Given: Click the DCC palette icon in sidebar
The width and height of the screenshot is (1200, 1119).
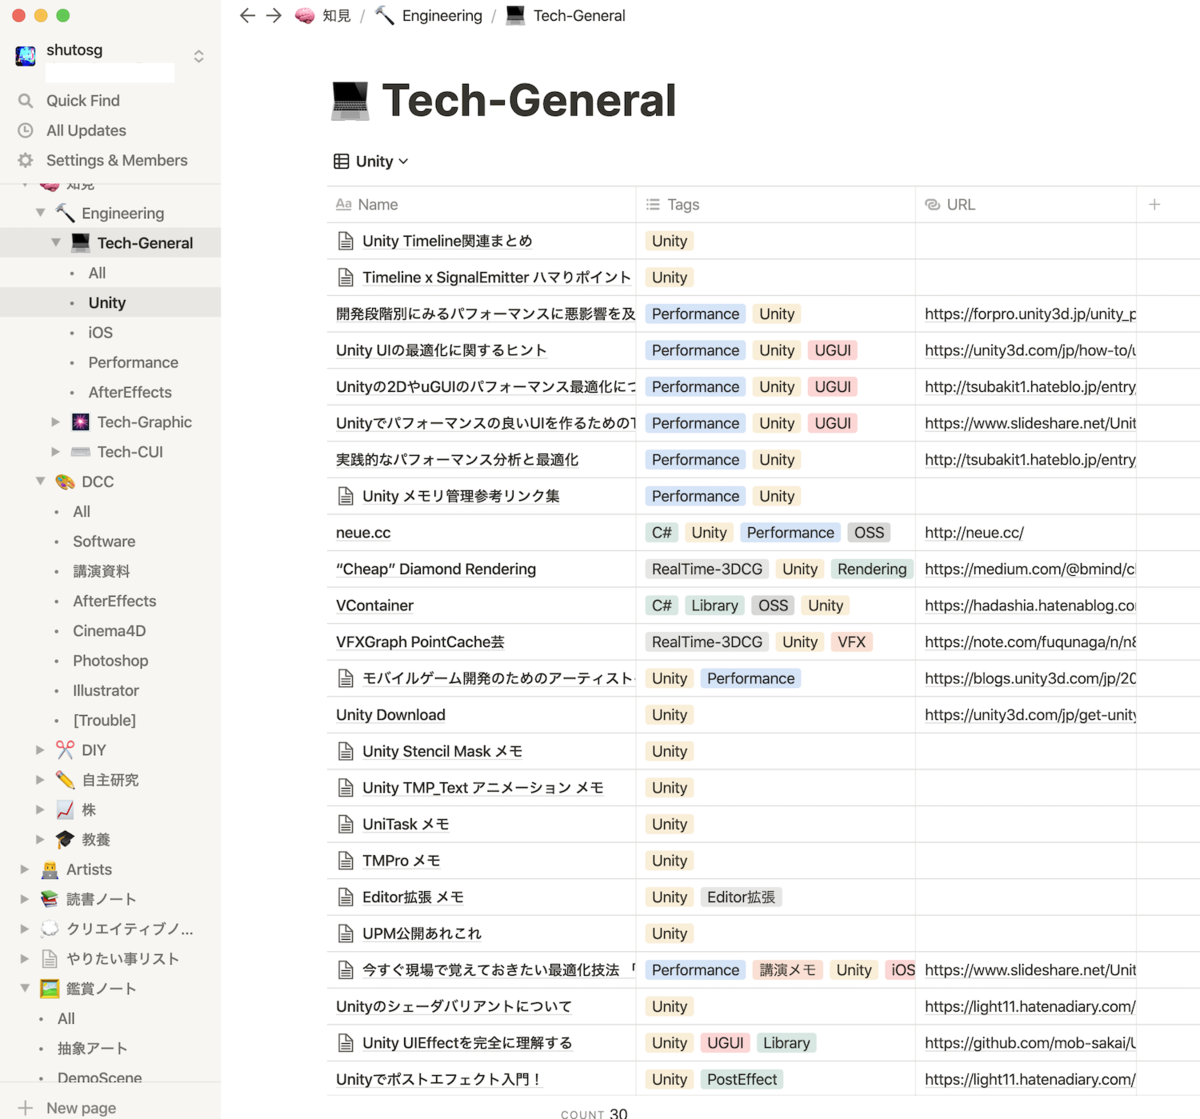Looking at the screenshot, I should click(x=65, y=482).
